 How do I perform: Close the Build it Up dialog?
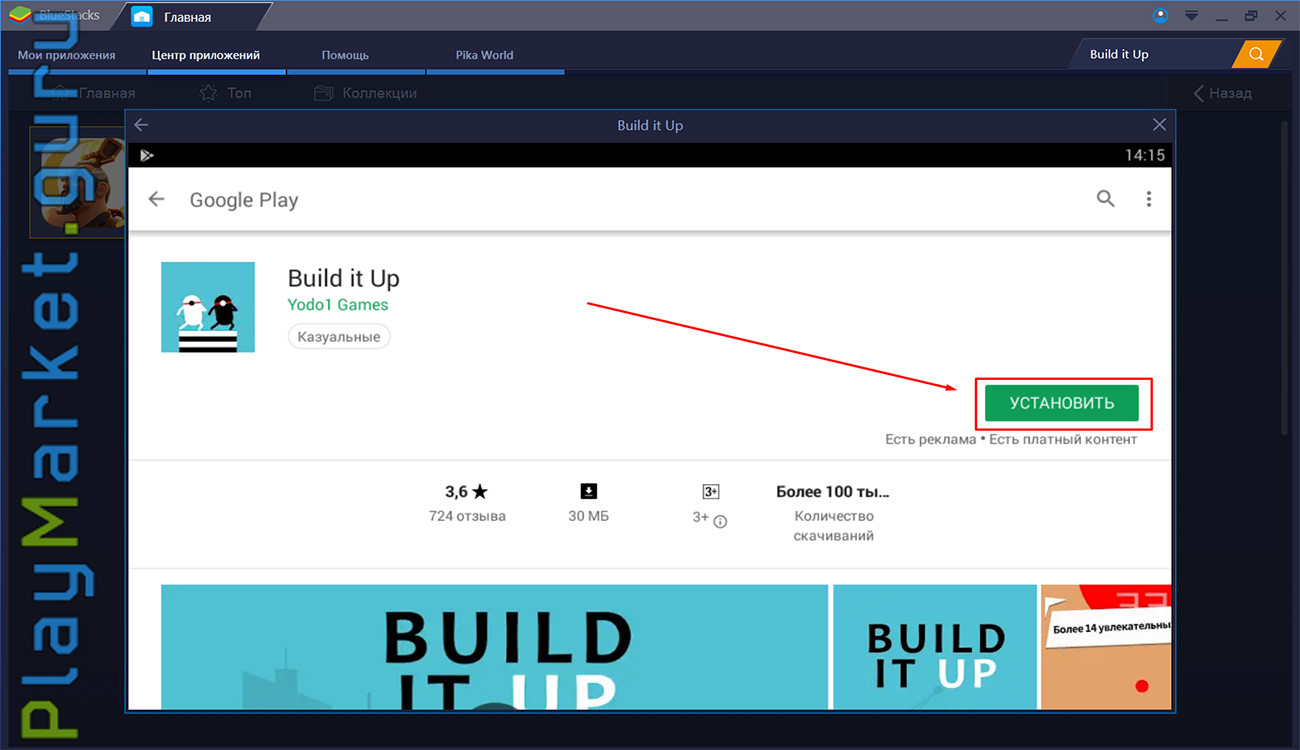tap(1159, 125)
